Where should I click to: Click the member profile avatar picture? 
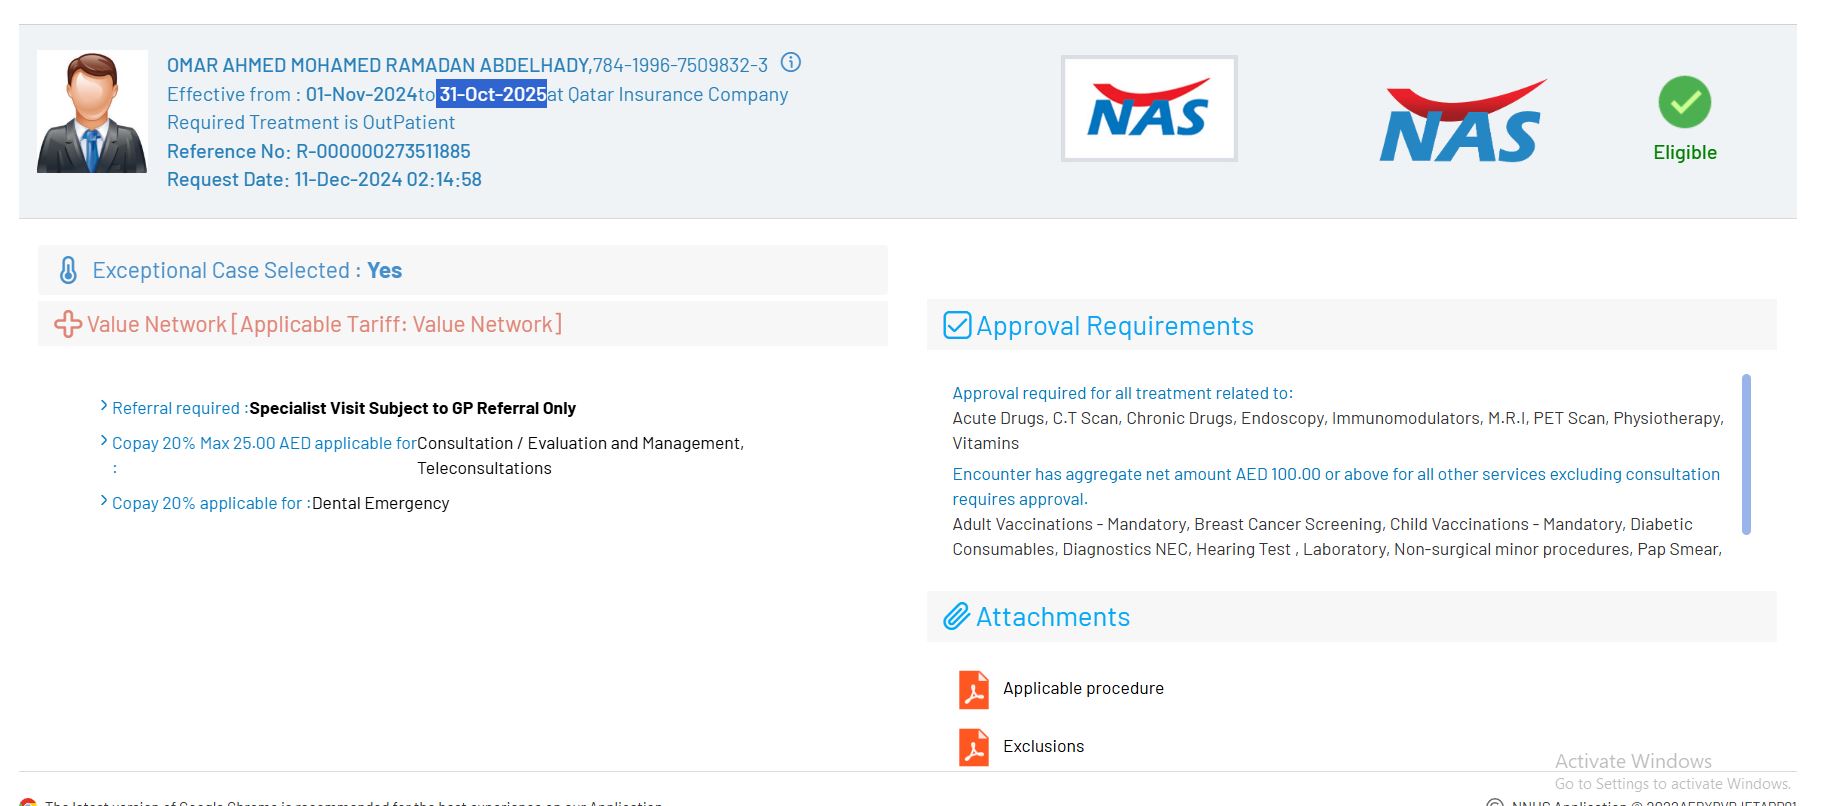tap(92, 112)
